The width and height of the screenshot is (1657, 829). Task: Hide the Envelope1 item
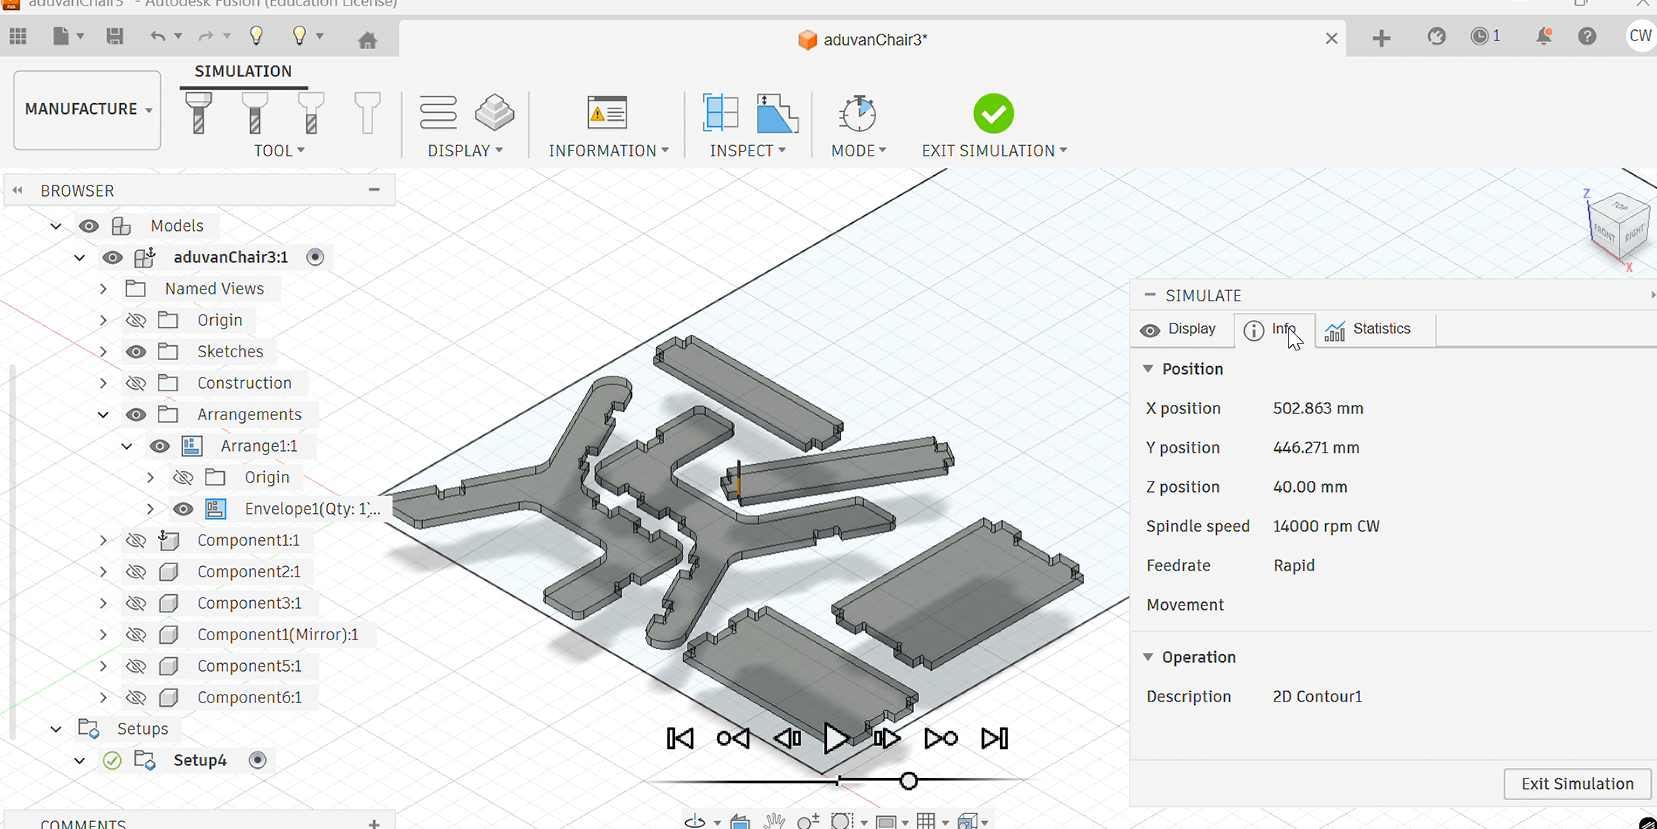pyautogui.click(x=183, y=509)
